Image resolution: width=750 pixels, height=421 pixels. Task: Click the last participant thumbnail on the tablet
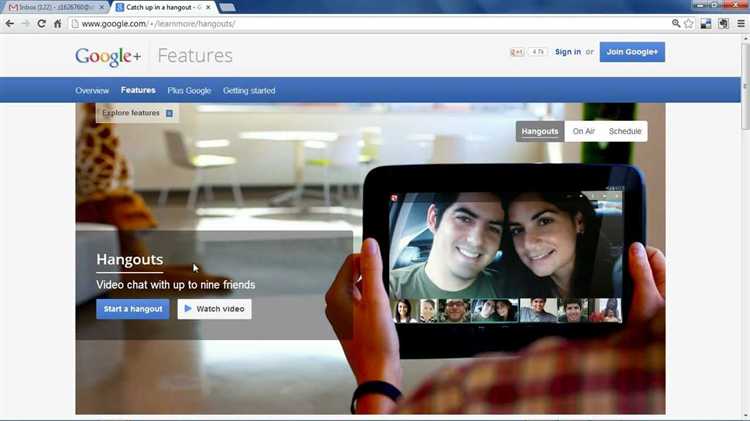pyautogui.click(x=605, y=310)
